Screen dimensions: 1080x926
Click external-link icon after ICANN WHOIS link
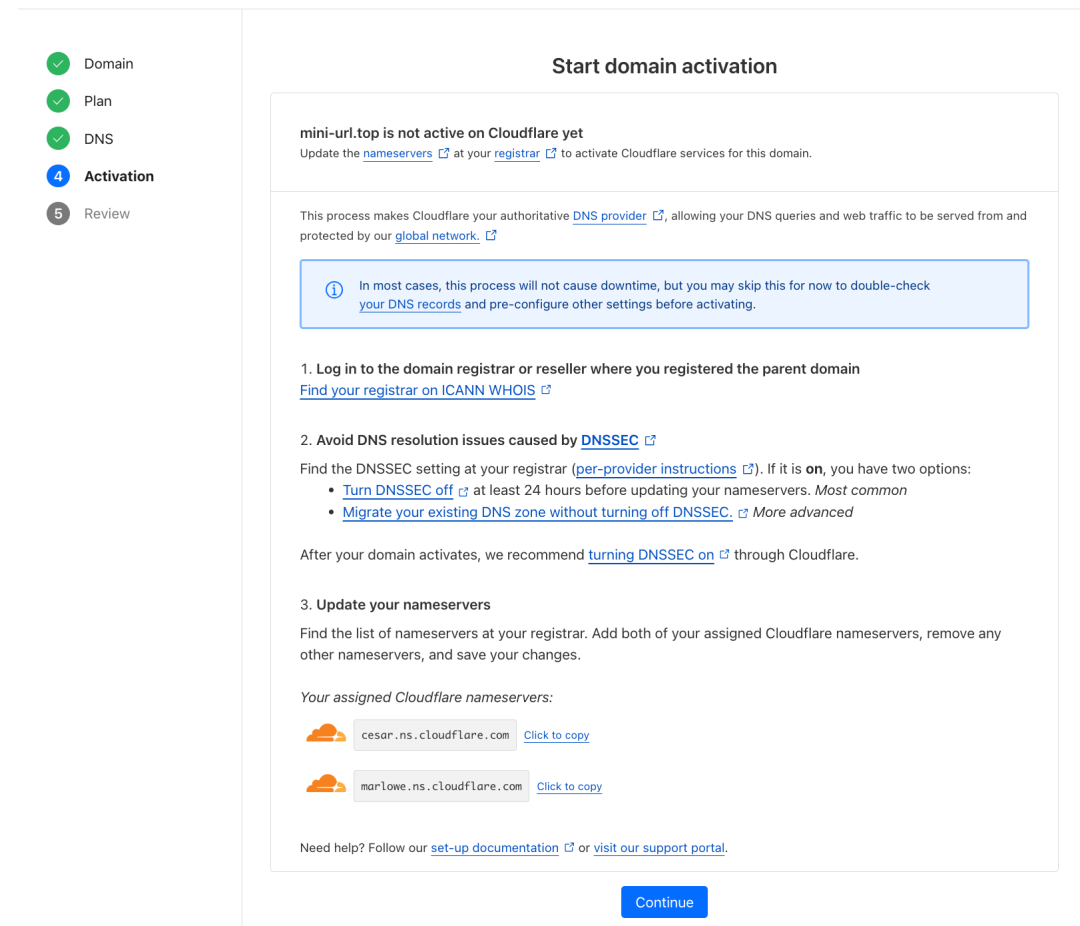(x=546, y=389)
